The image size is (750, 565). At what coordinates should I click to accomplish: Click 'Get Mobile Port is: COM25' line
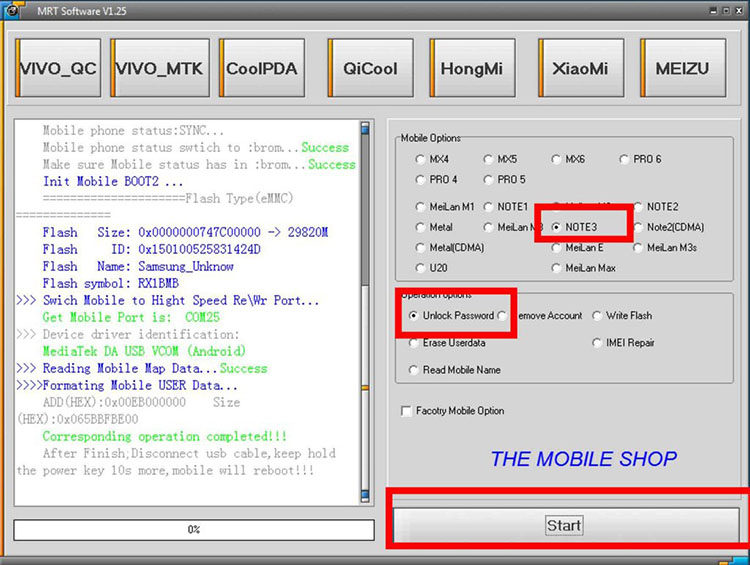click(x=131, y=317)
